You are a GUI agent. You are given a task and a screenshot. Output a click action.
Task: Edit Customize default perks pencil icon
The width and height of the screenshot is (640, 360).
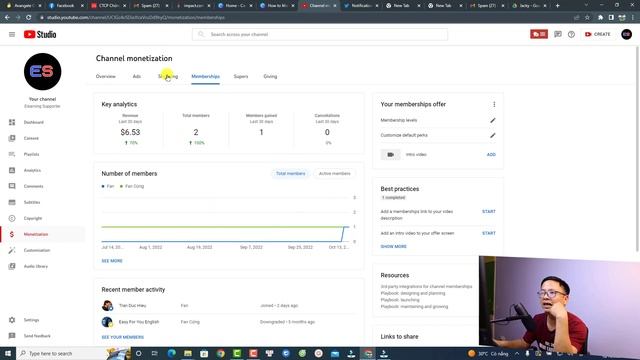click(x=493, y=135)
